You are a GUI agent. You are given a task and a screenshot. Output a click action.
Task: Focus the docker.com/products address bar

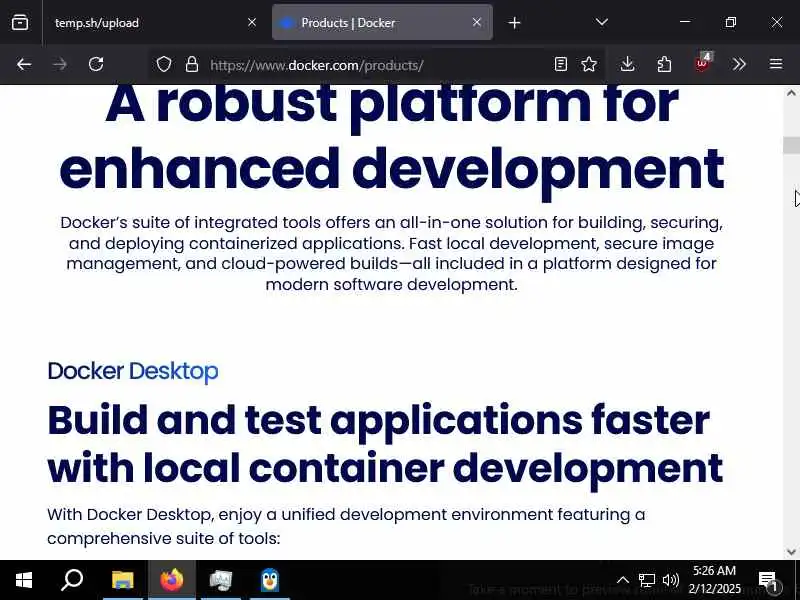[x=375, y=65]
